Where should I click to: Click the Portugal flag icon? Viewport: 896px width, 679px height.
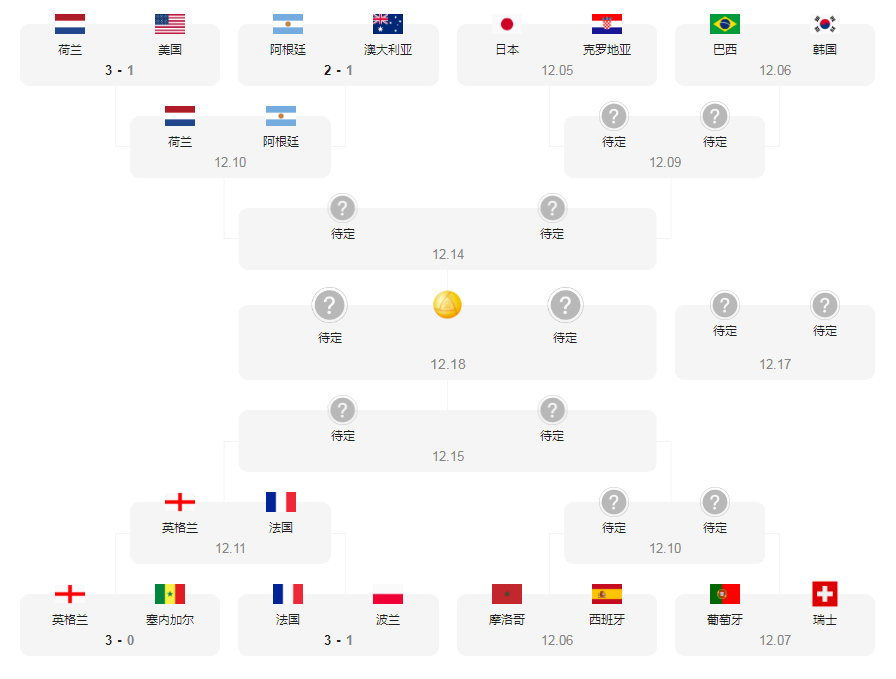[x=725, y=594]
